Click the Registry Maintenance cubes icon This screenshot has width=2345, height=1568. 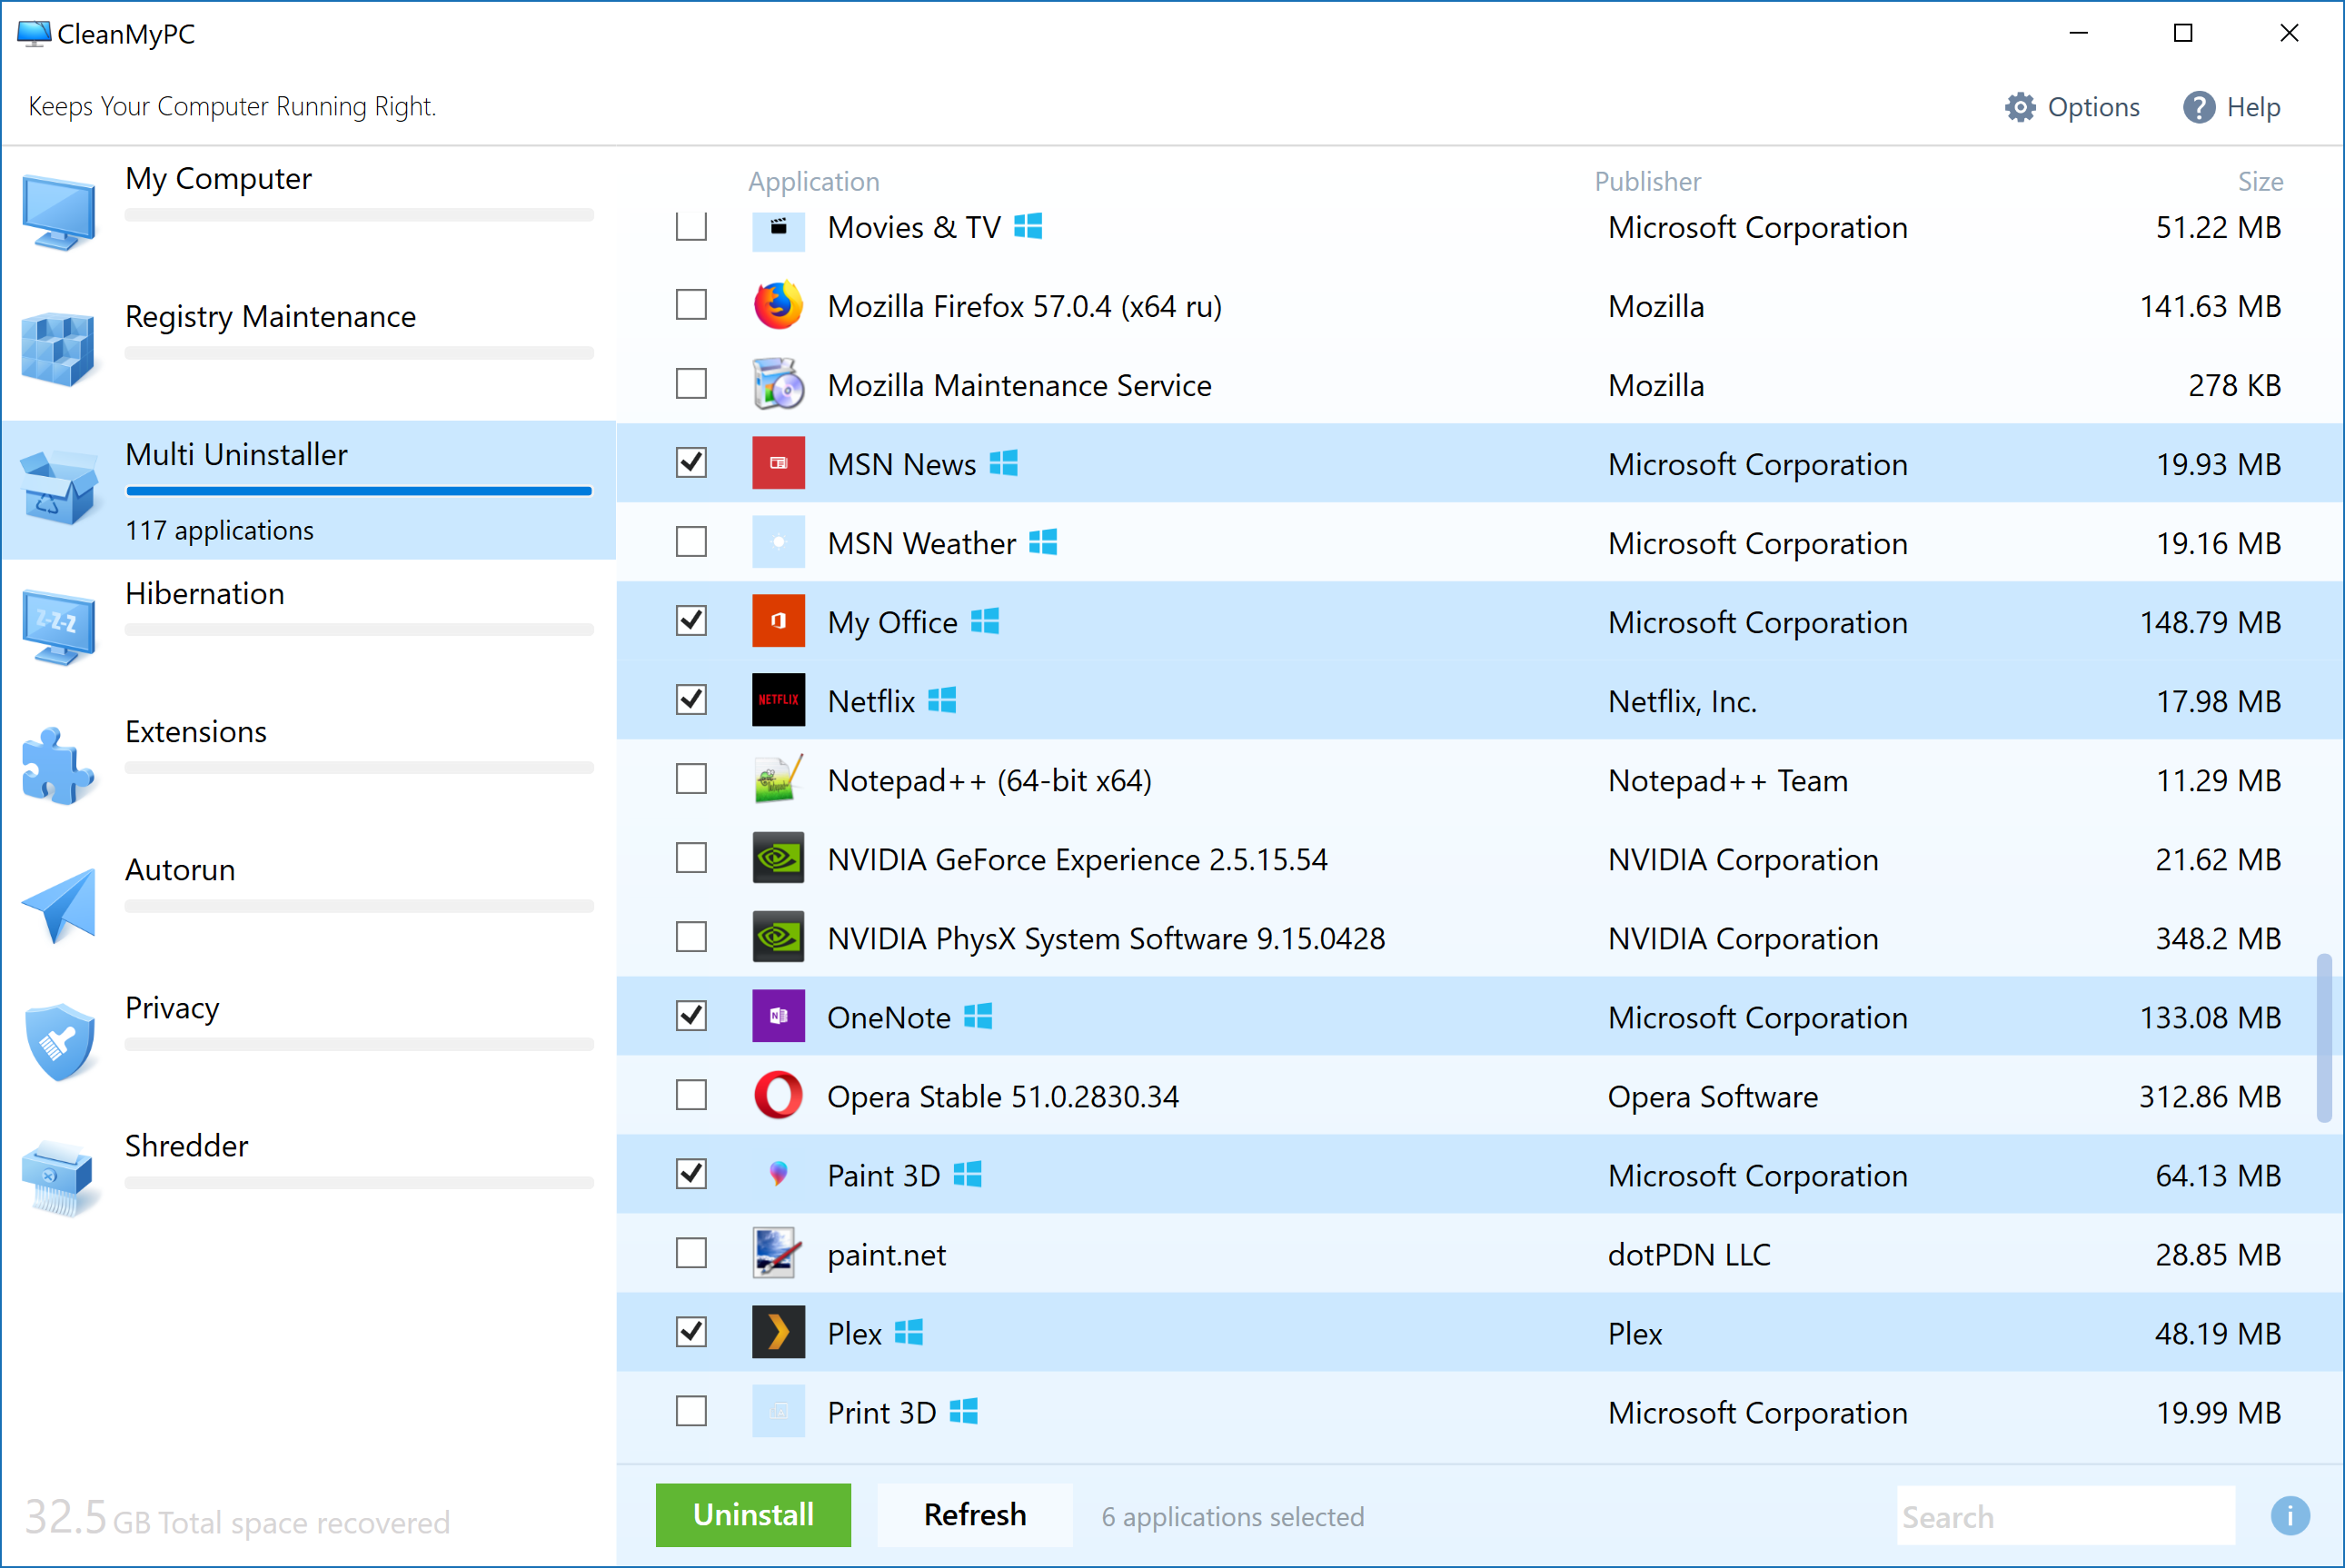pyautogui.click(x=59, y=349)
